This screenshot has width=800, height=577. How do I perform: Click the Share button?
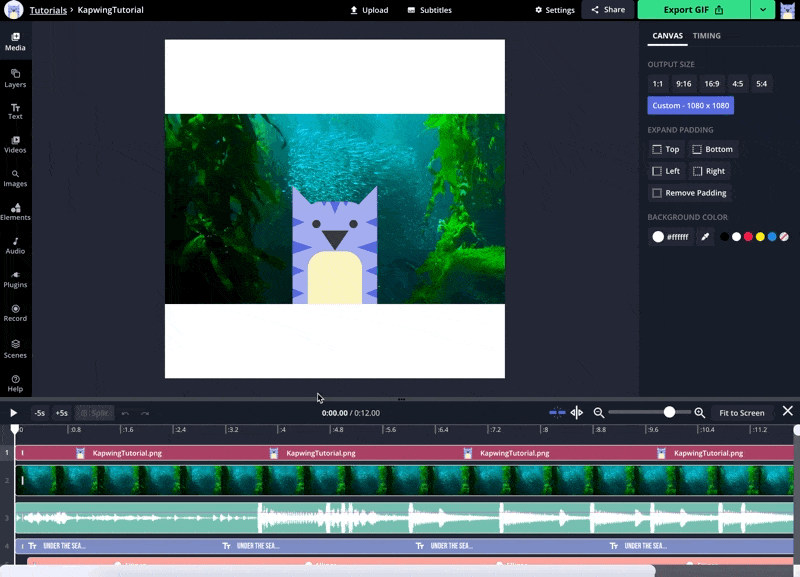(x=608, y=10)
